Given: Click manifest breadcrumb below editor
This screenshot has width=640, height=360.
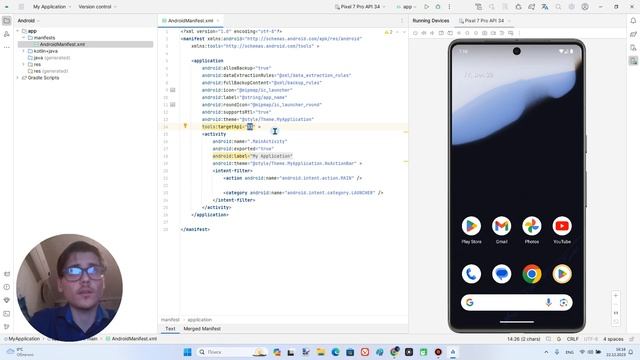Looking at the screenshot, I should click(x=170, y=320).
